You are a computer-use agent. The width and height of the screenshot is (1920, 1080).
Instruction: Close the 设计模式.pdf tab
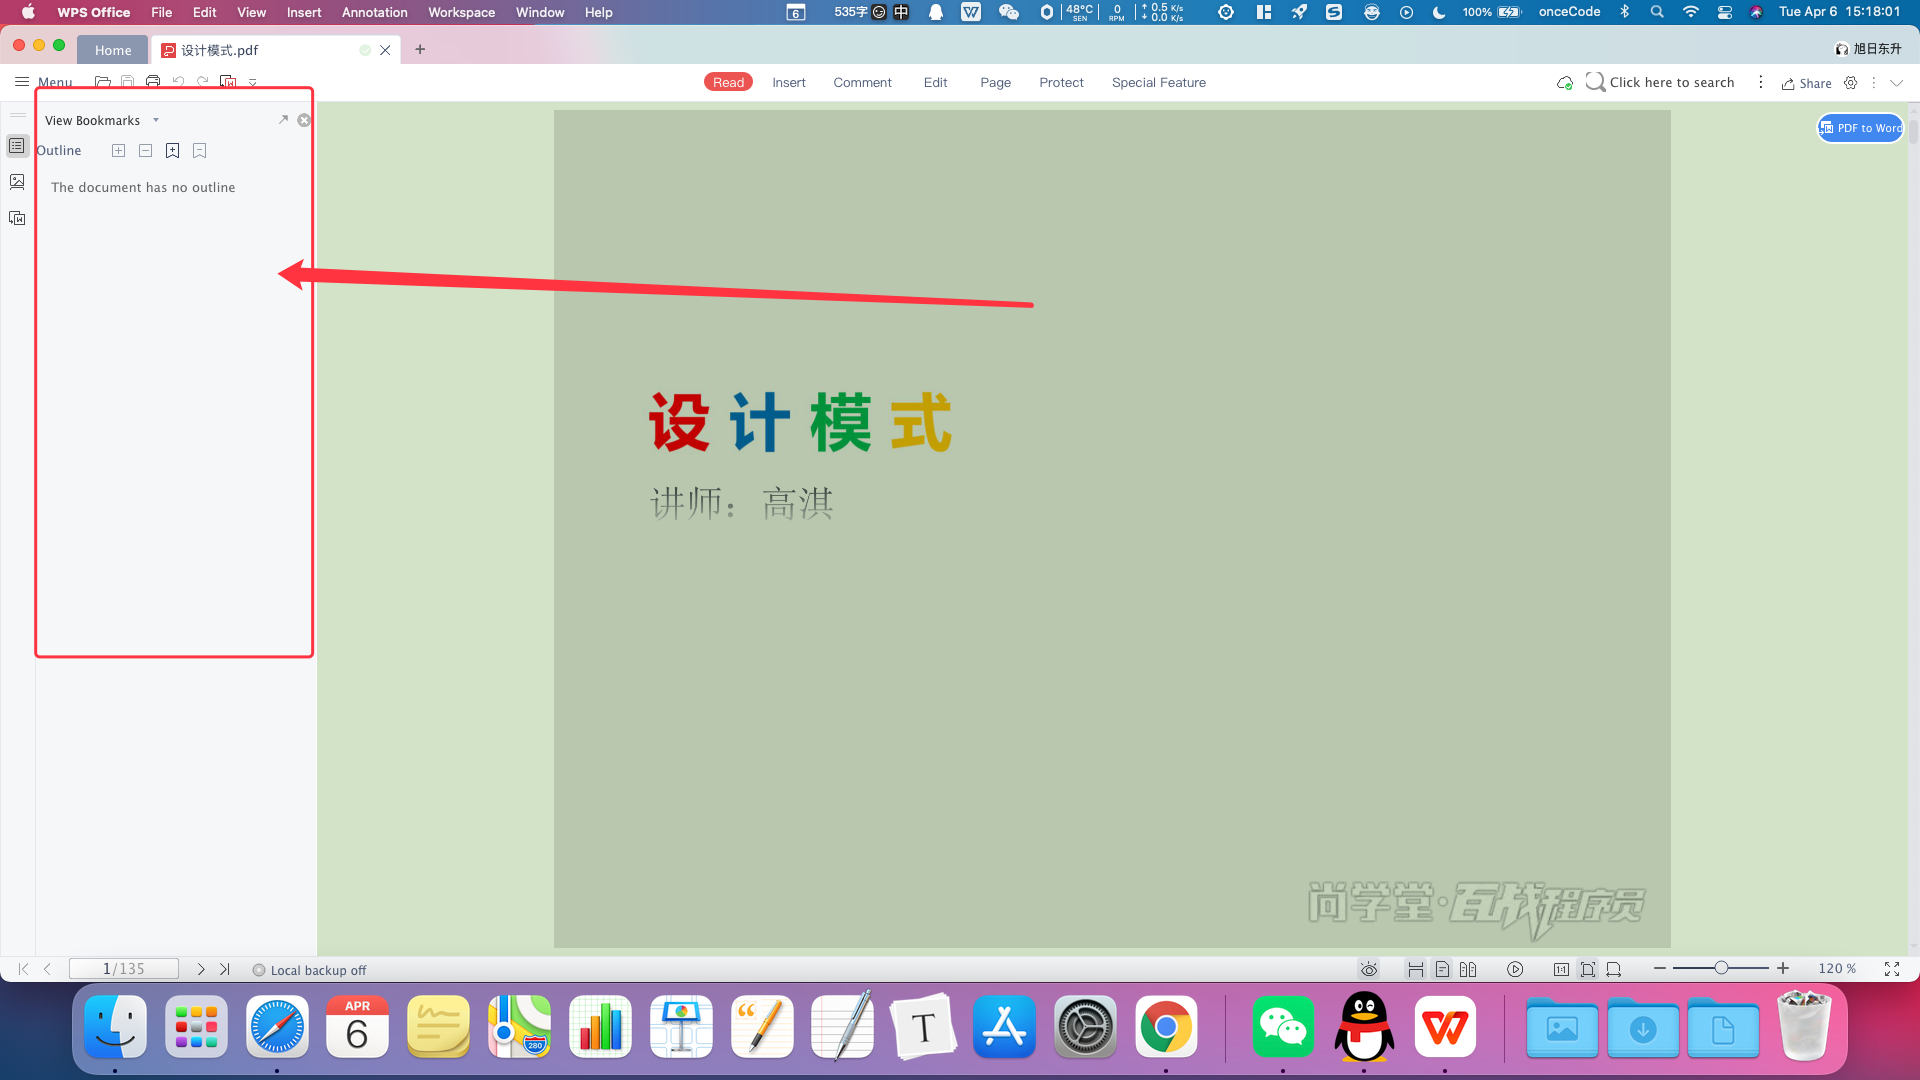pyautogui.click(x=385, y=50)
